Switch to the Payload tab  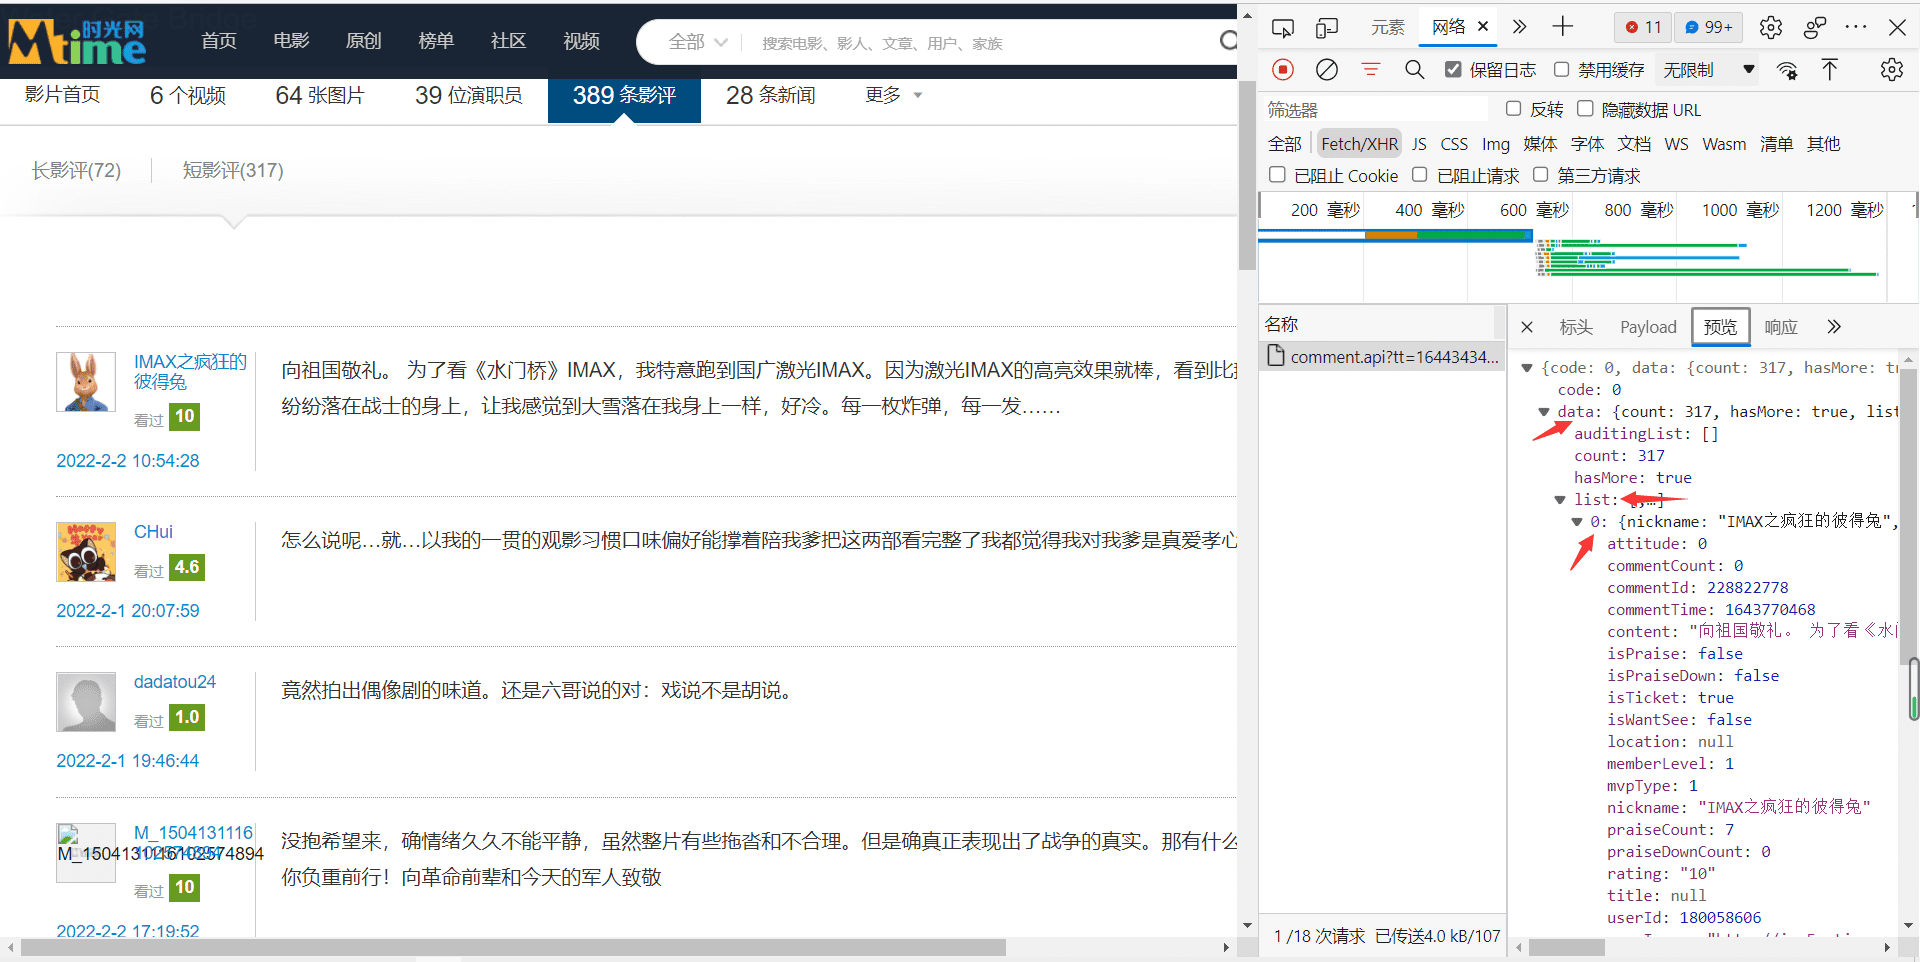(x=1647, y=327)
